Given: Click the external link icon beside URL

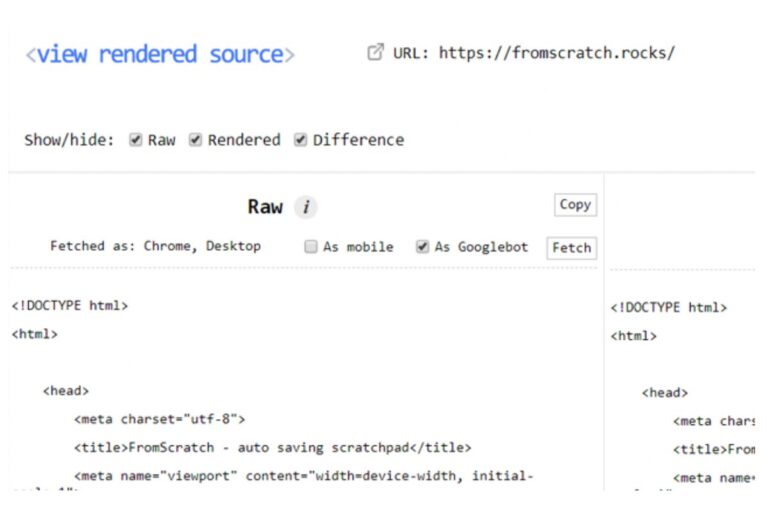Looking at the screenshot, I should coord(376,53).
